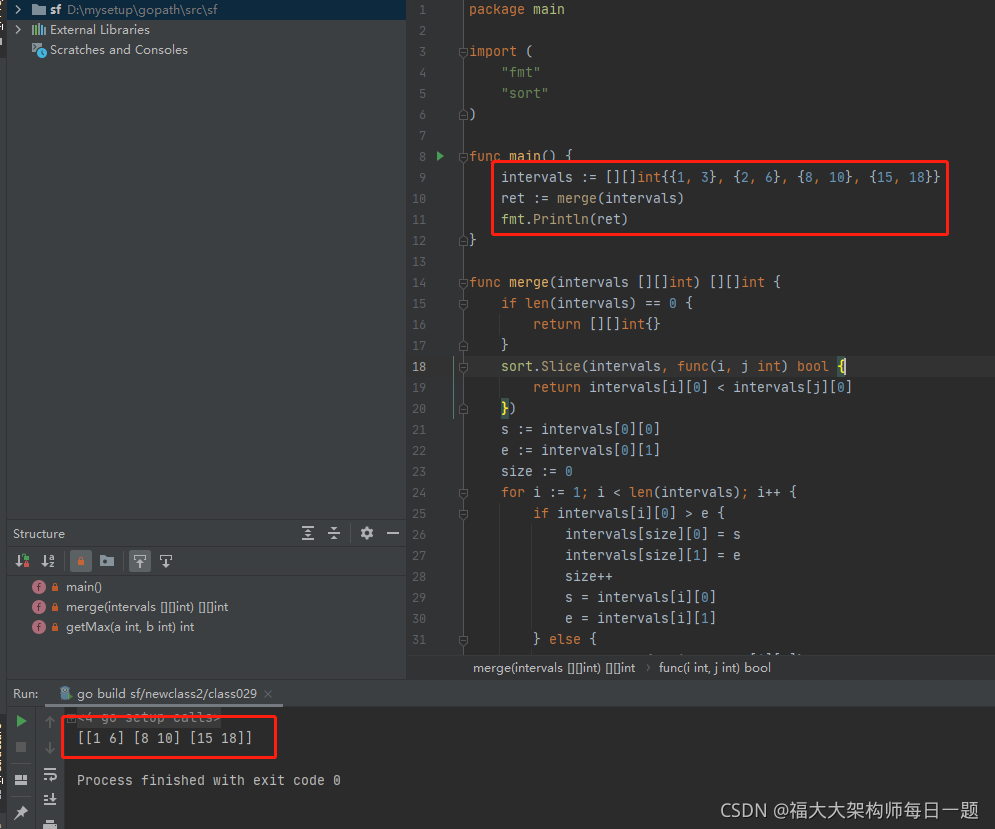The width and height of the screenshot is (995, 829).
Task: Toggle alphabetical sort in Structure toolbar
Action: click(x=48, y=561)
